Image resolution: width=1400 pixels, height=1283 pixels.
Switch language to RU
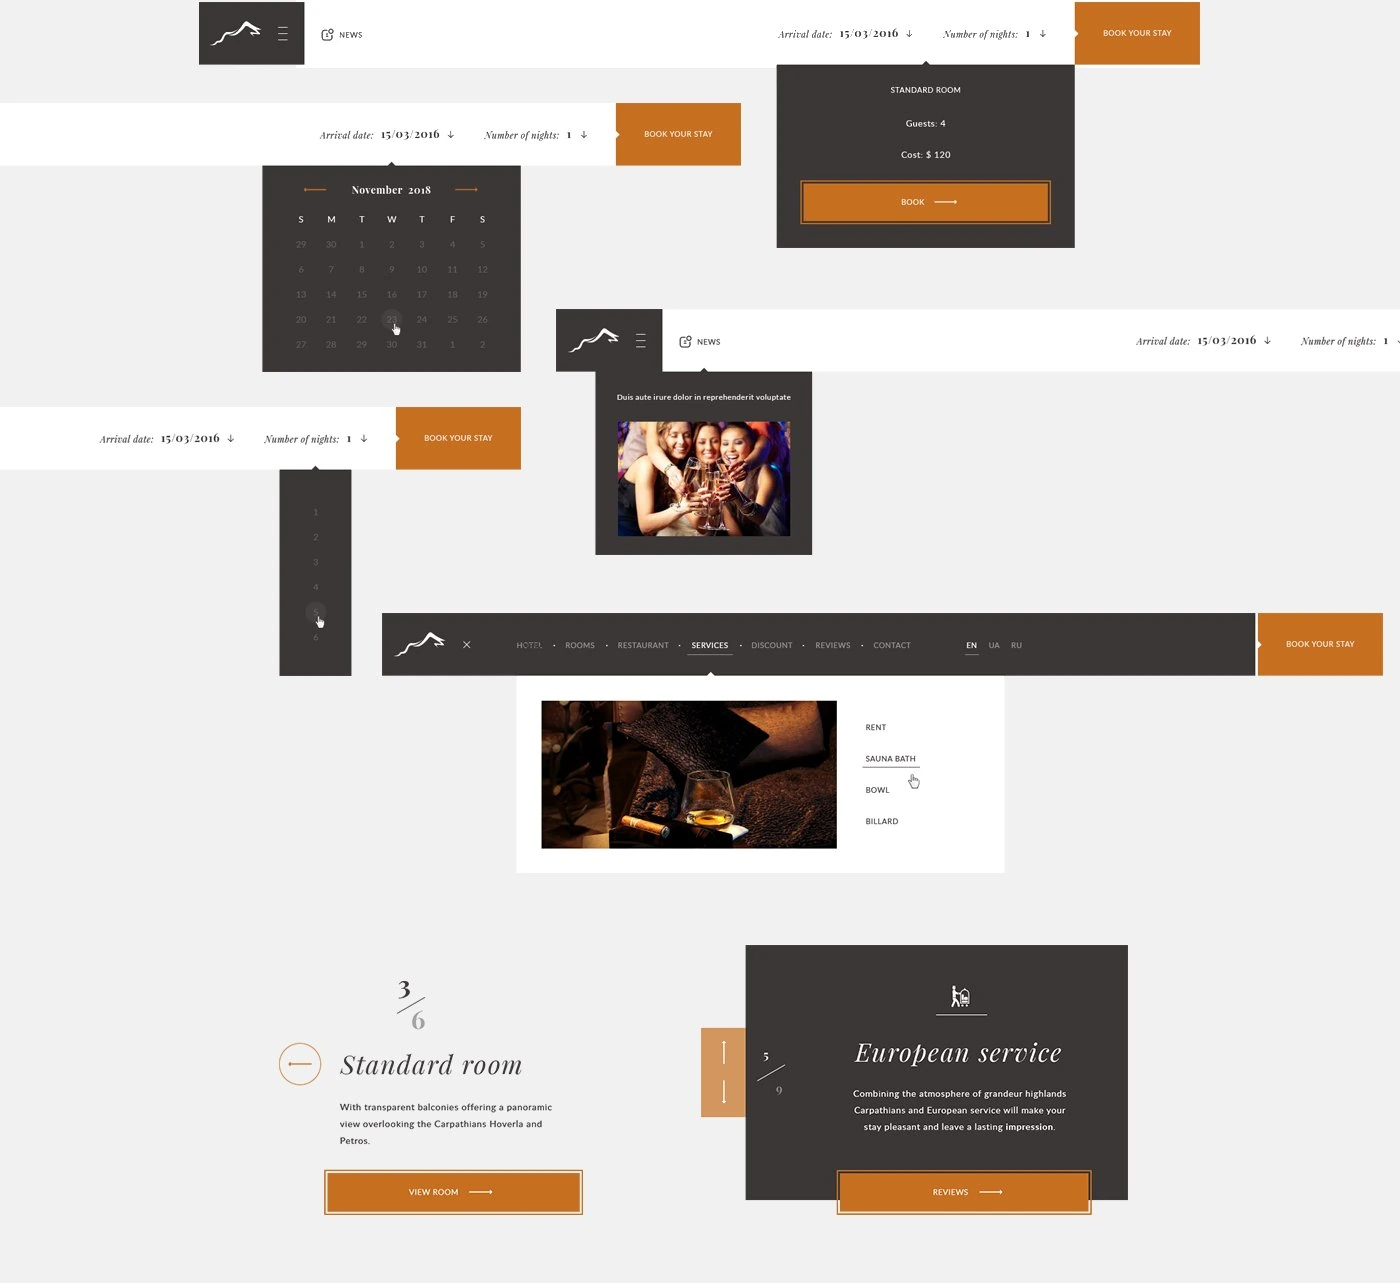point(1017,646)
